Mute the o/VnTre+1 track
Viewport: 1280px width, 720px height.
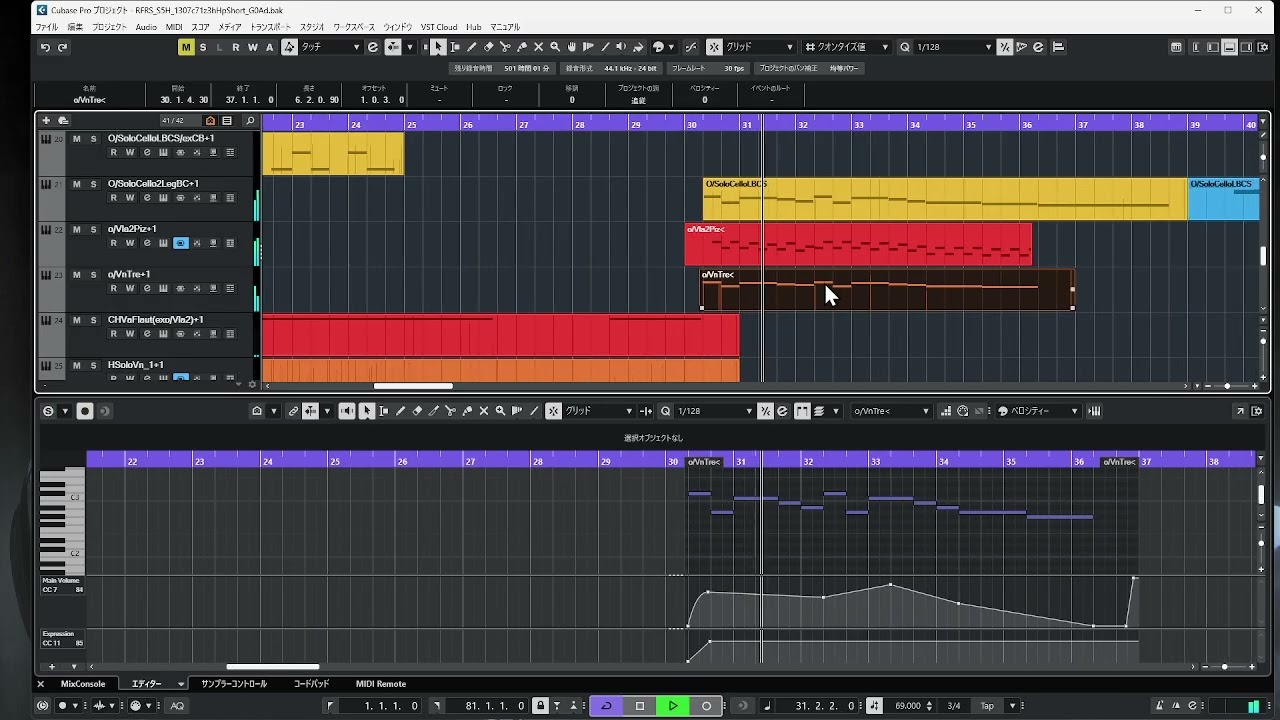pyautogui.click(x=77, y=274)
